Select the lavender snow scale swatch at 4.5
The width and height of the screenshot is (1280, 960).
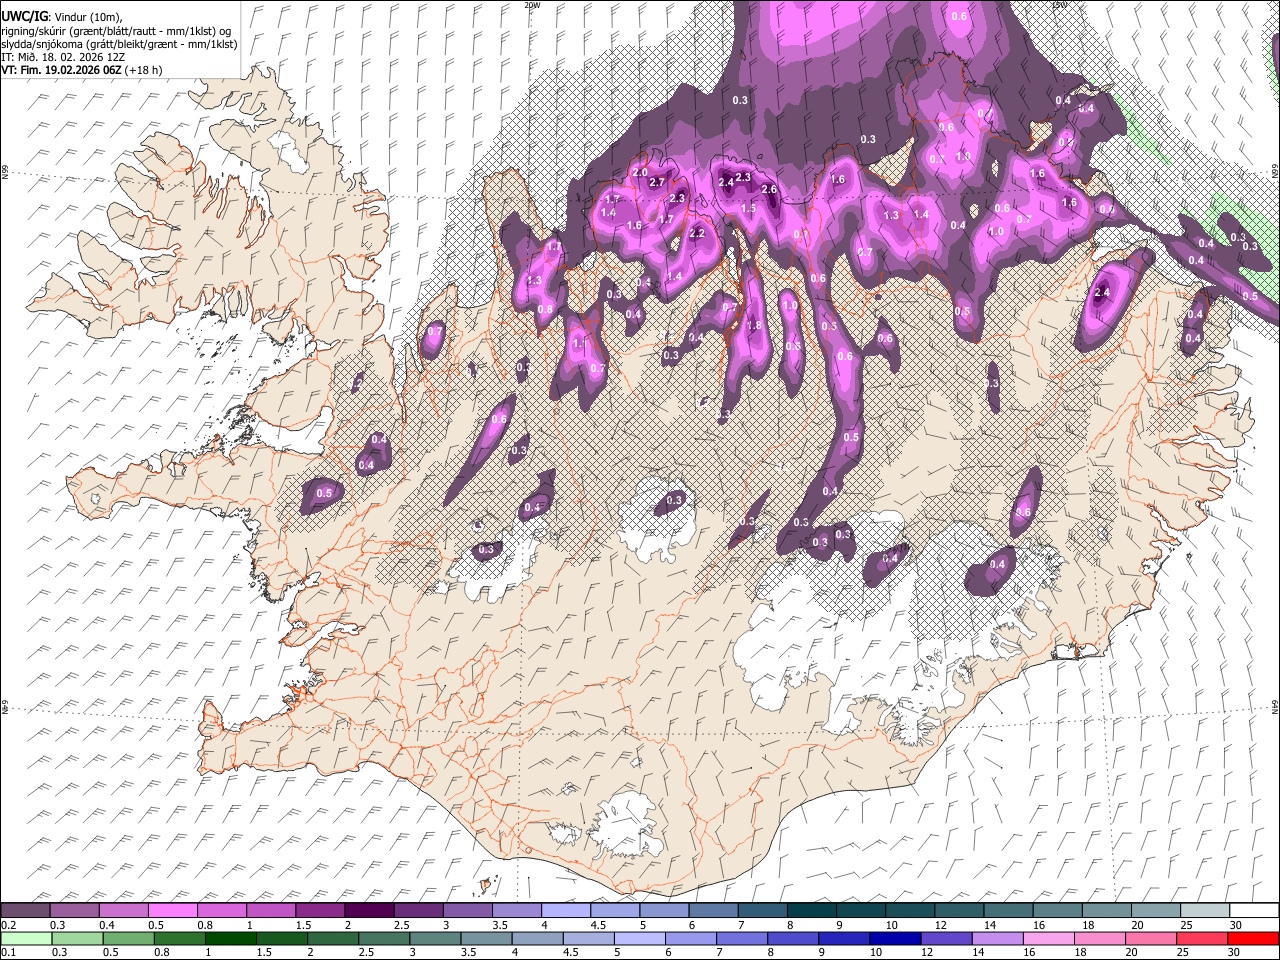tap(615, 910)
